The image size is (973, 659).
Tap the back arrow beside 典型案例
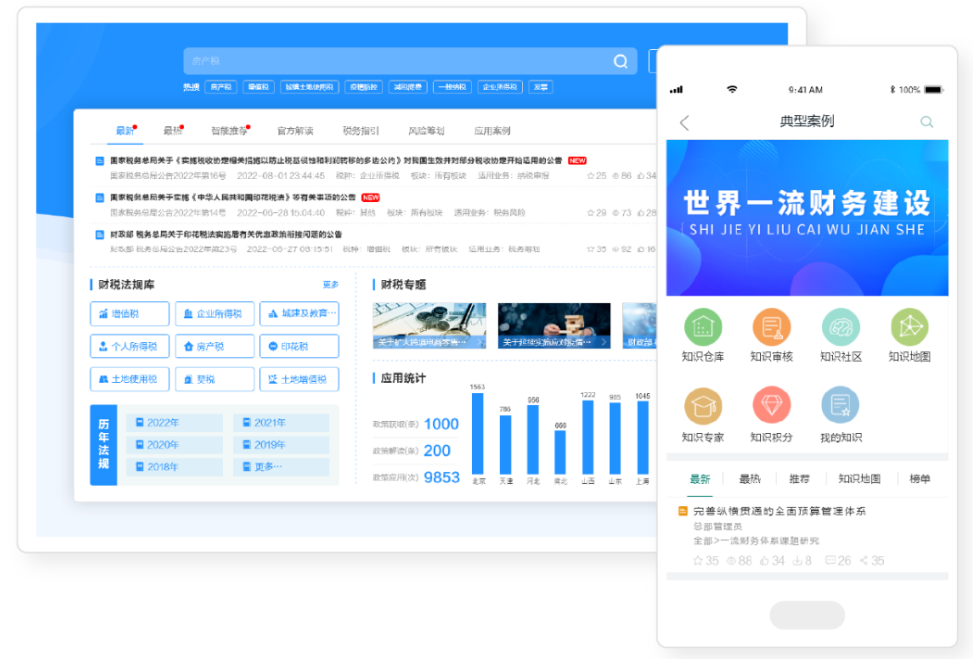(x=685, y=122)
